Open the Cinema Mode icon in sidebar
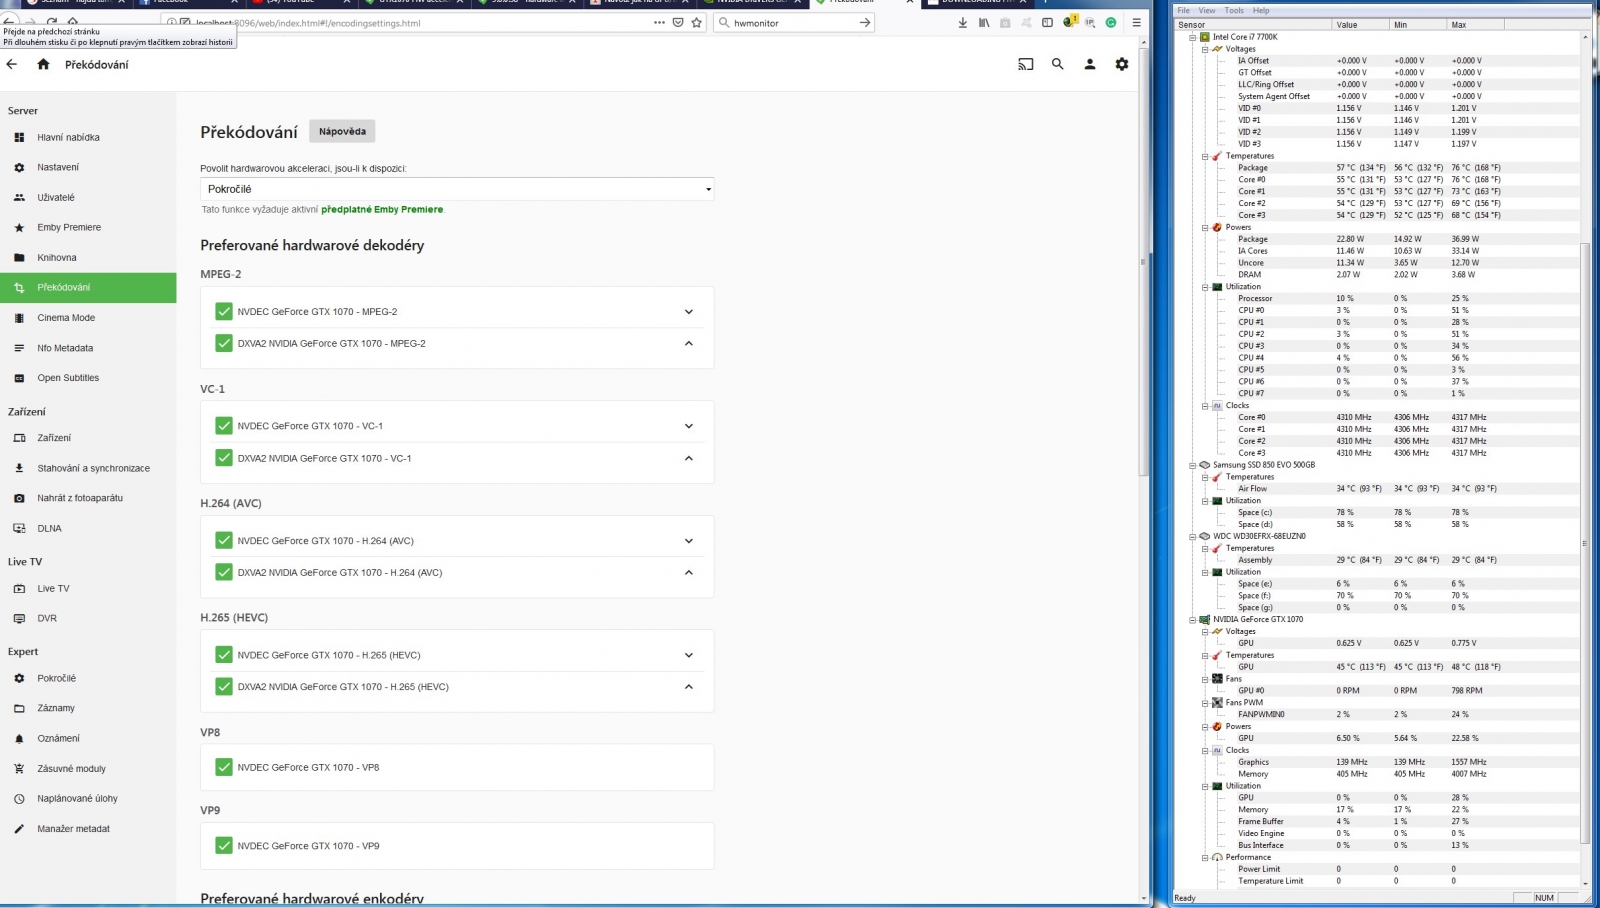The height and width of the screenshot is (908, 1600). 19,318
